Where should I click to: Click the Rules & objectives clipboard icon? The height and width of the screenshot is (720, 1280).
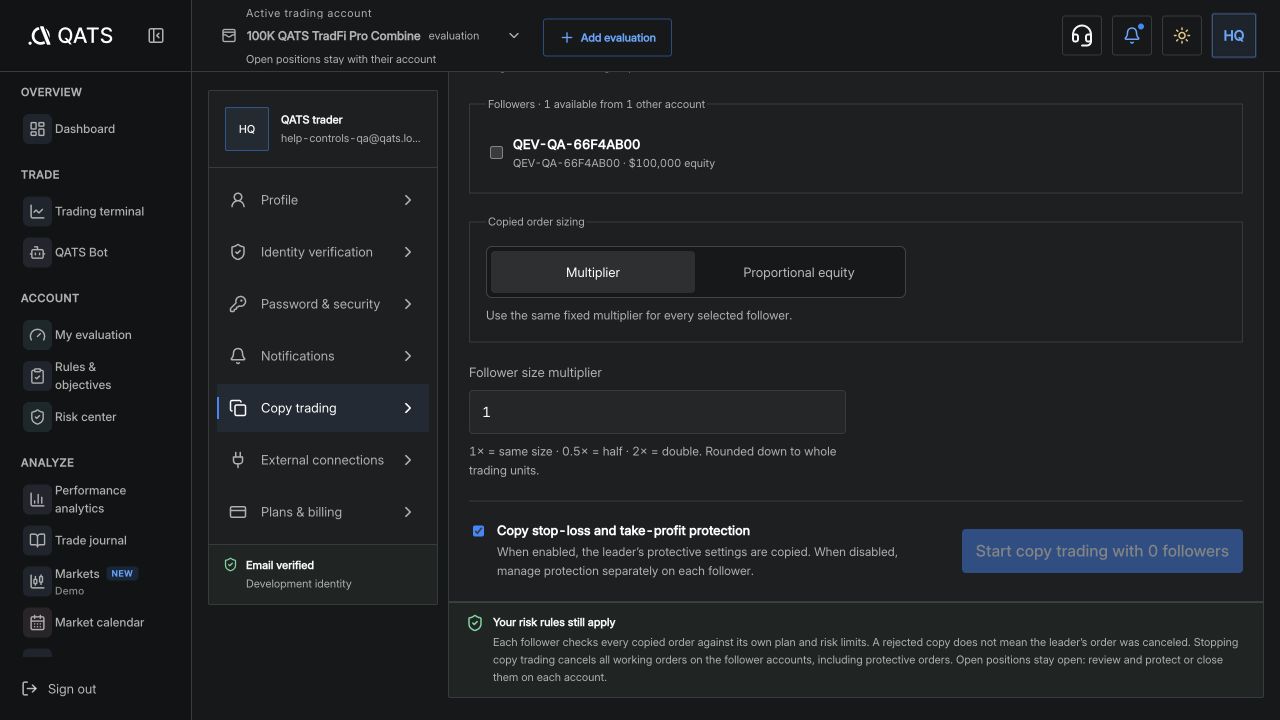(x=37, y=376)
